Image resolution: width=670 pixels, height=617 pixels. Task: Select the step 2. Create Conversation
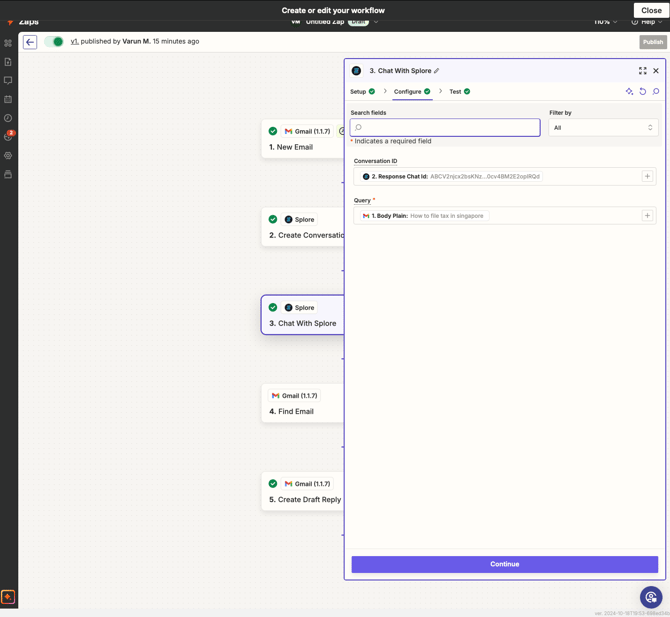coord(303,227)
